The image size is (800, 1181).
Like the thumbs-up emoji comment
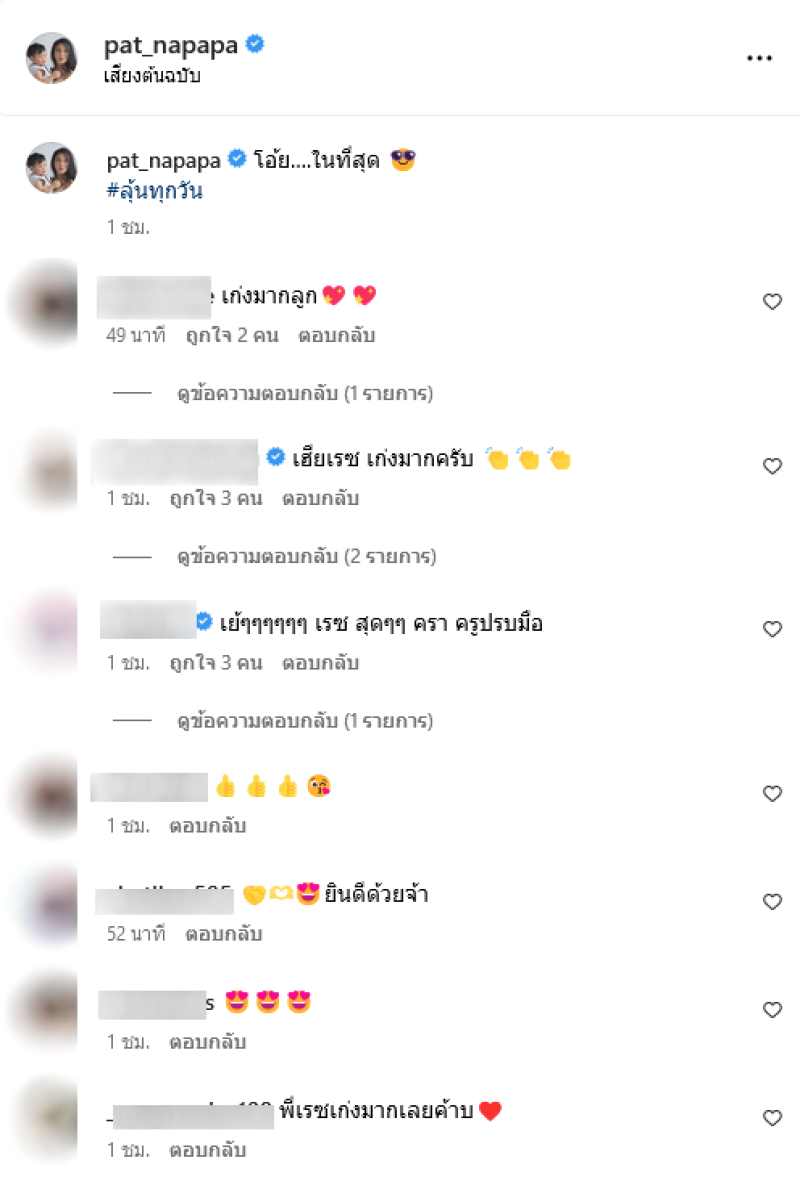click(772, 794)
